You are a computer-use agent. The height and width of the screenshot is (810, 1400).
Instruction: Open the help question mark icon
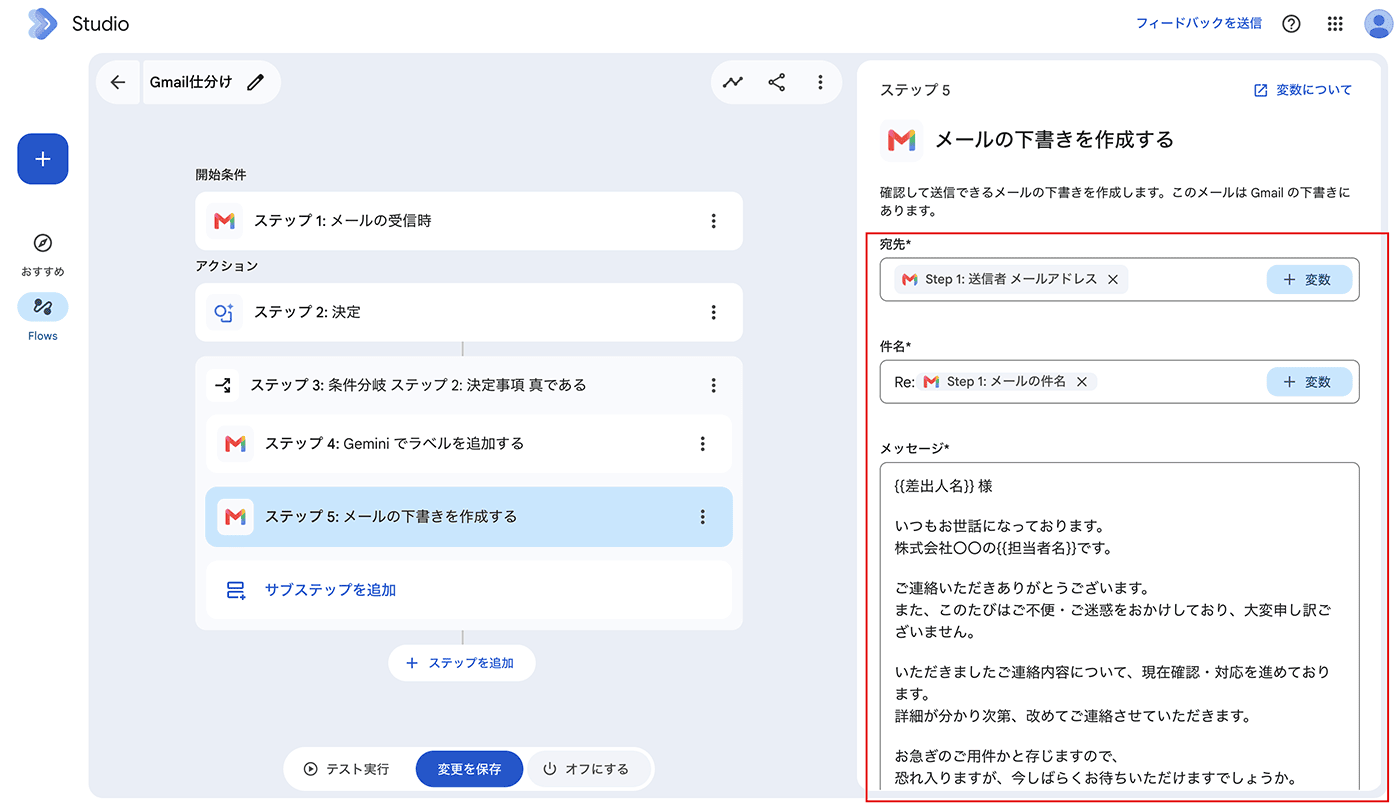[x=1291, y=23]
